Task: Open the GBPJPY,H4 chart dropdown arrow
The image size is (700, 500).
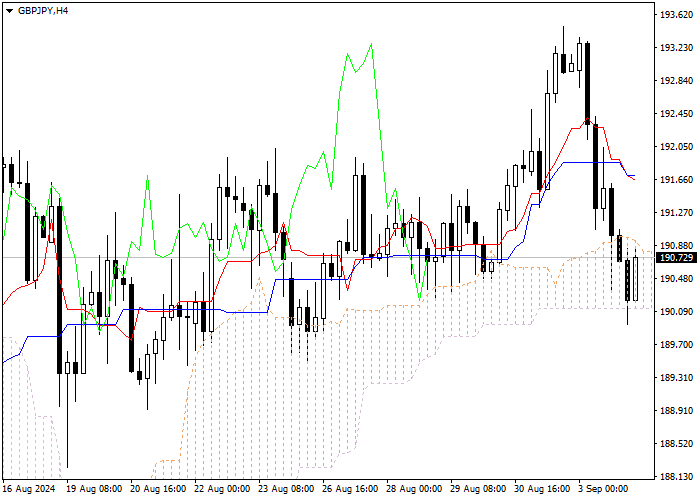Action: [x=9, y=11]
